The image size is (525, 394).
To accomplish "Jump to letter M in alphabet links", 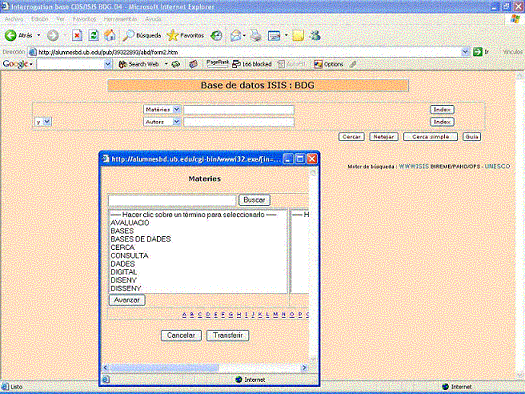I will coord(276,314).
